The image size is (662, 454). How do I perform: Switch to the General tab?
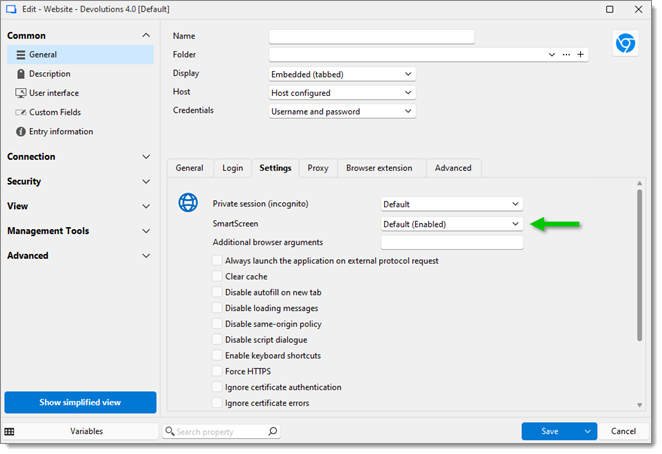pos(190,168)
